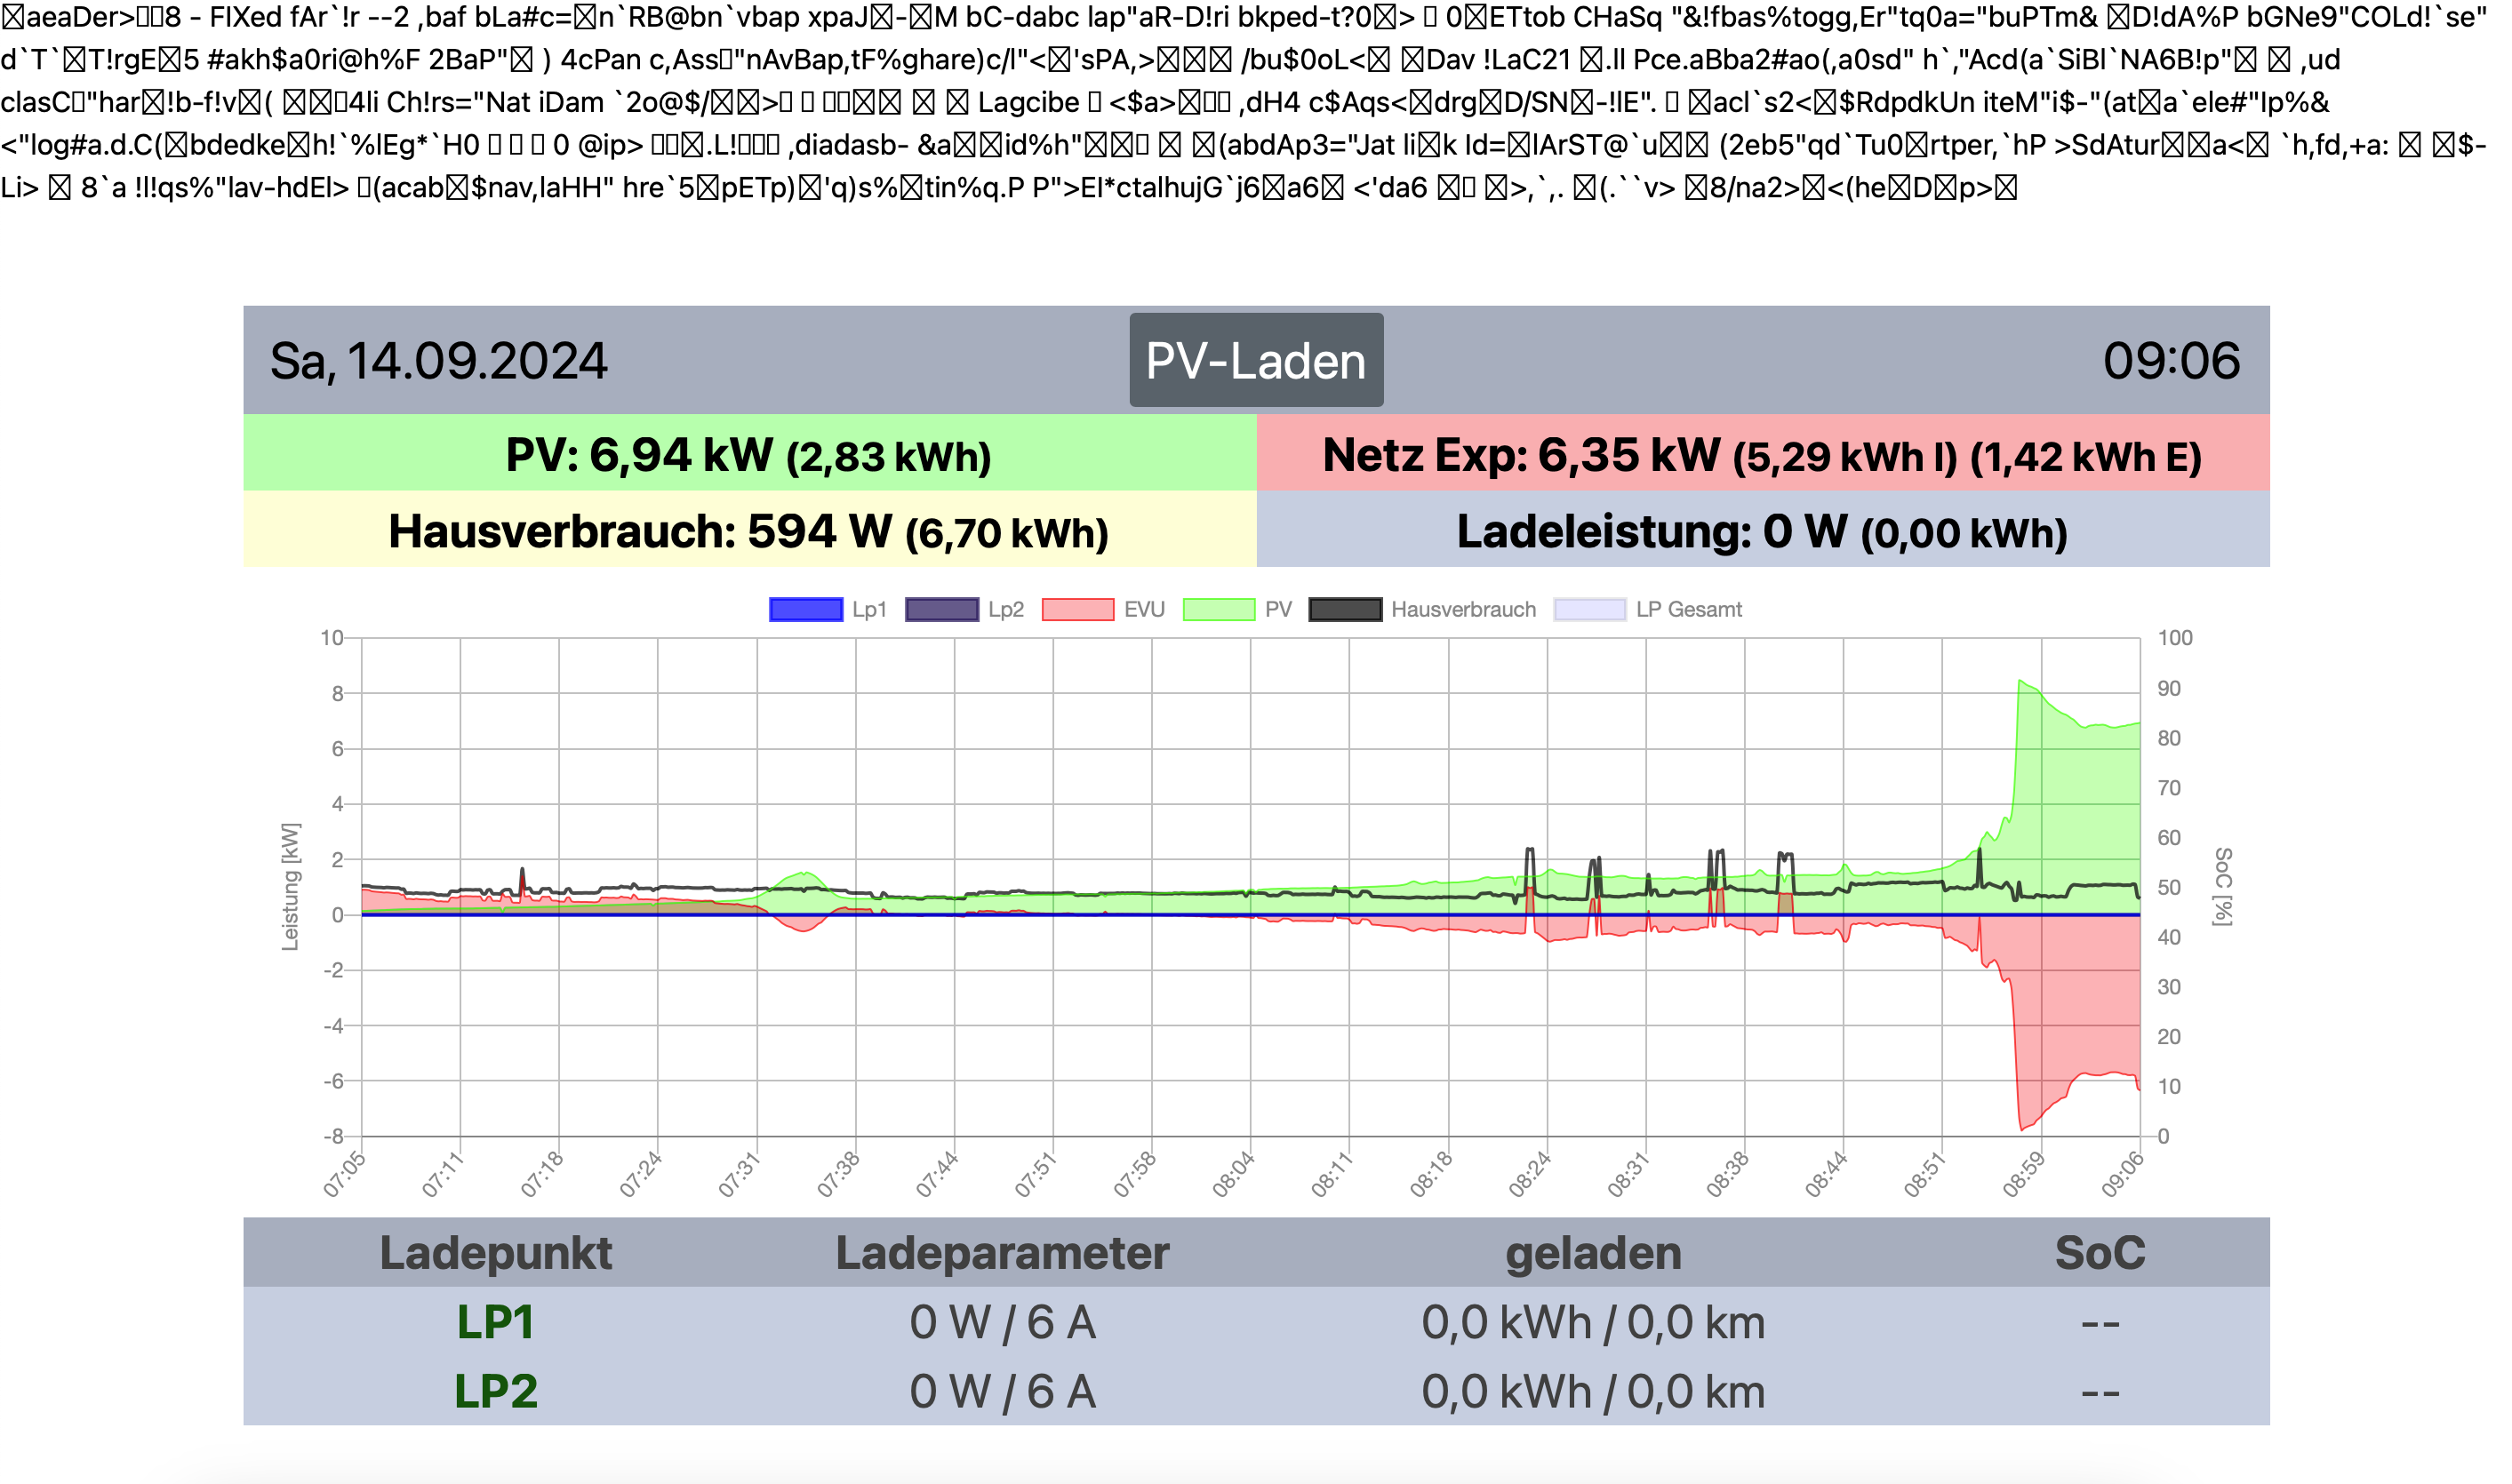Hide the EVU series via legend
Viewport: 2512px width, 1484px height.
point(1077,609)
